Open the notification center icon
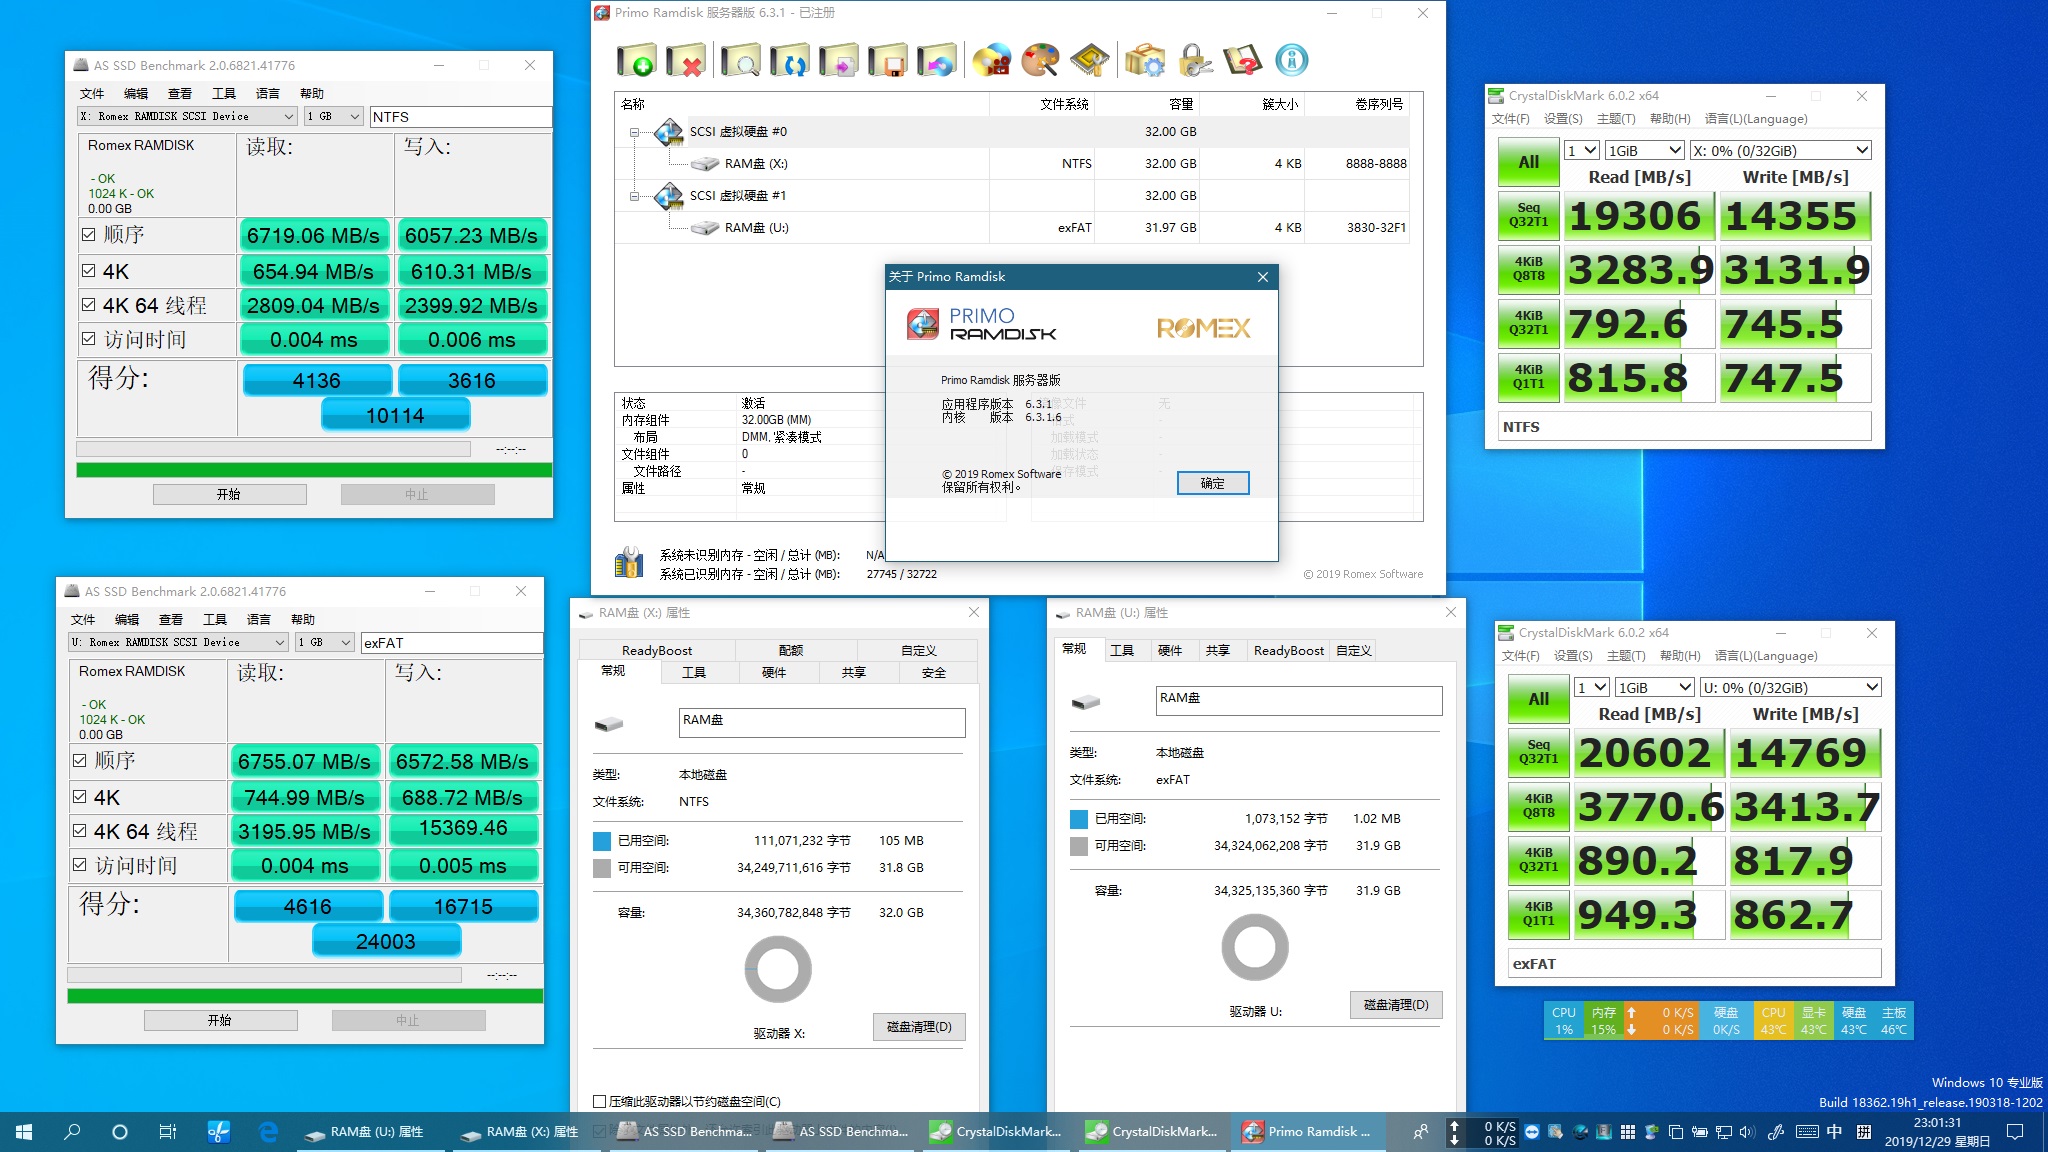The height and width of the screenshot is (1152, 2048). 2016,1132
